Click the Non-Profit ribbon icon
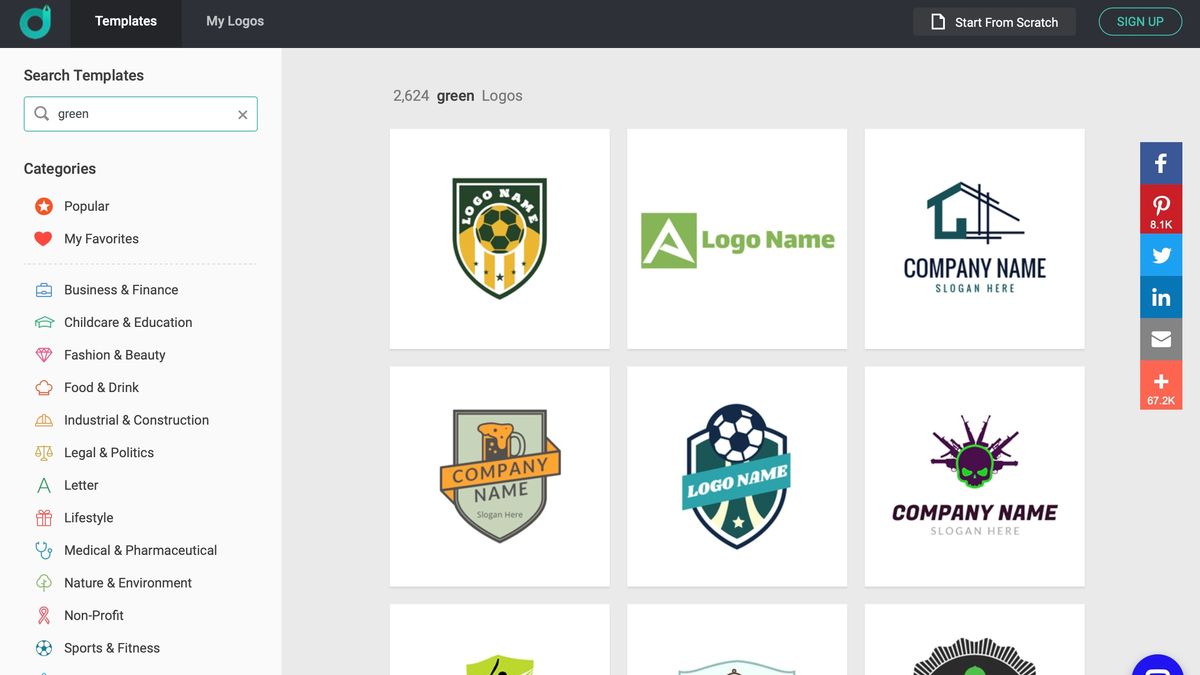1200x675 pixels. pos(44,616)
